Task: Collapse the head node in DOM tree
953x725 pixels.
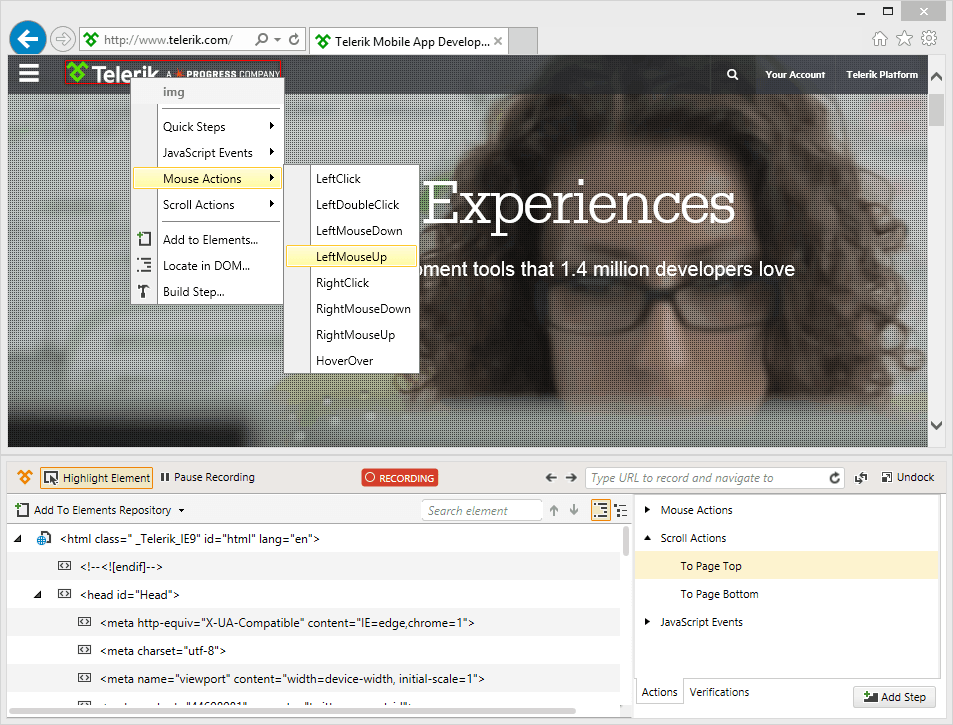Action: (38, 595)
